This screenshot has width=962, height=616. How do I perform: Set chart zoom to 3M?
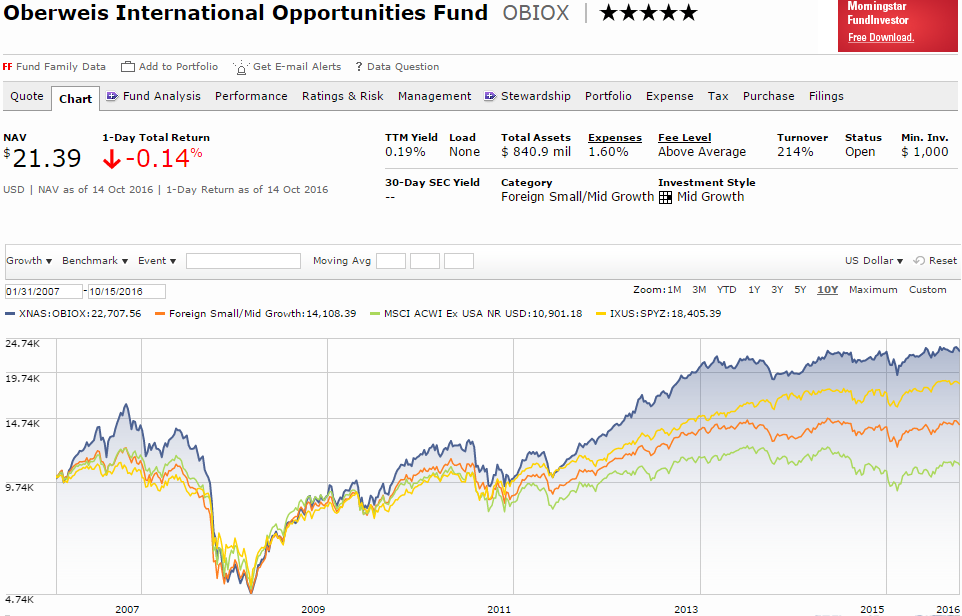click(x=699, y=290)
